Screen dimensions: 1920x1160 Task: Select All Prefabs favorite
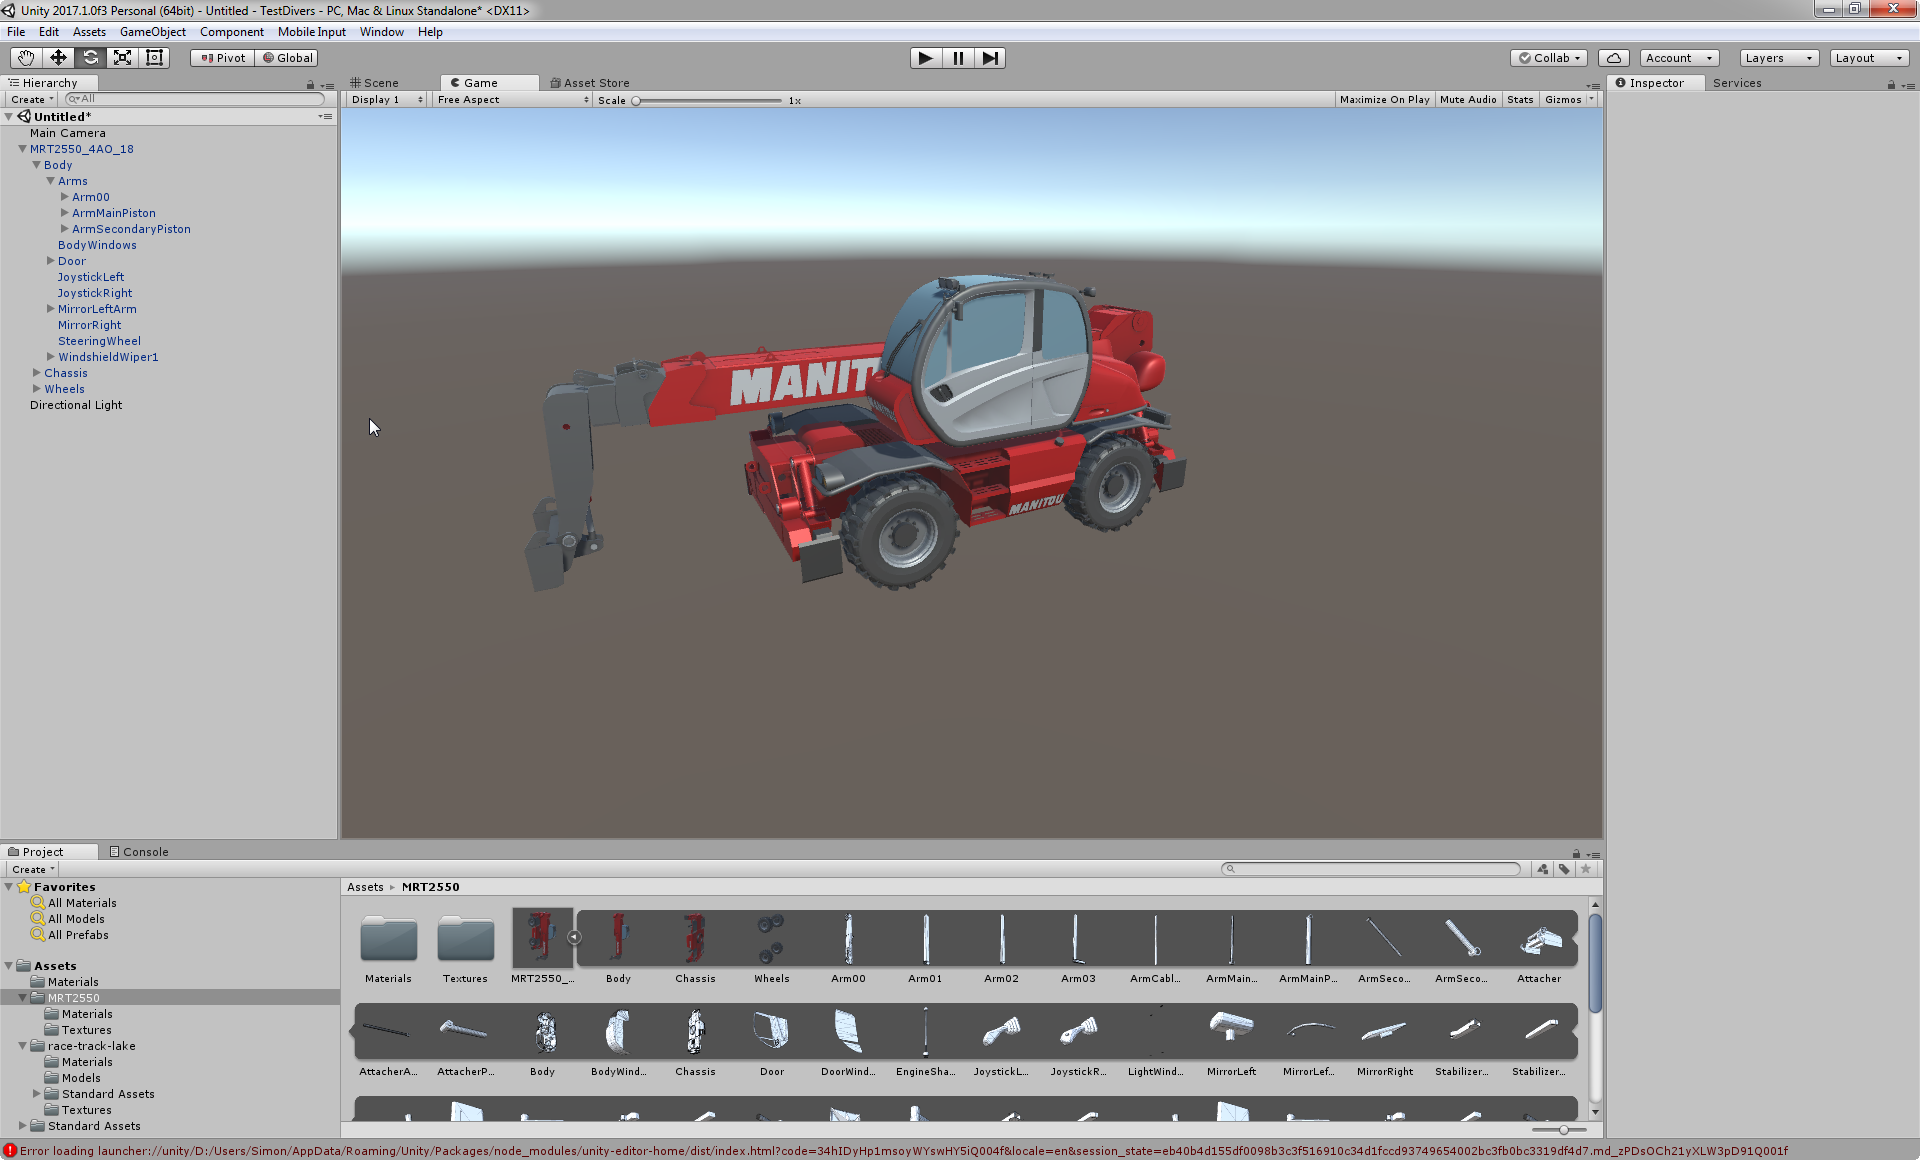click(78, 935)
